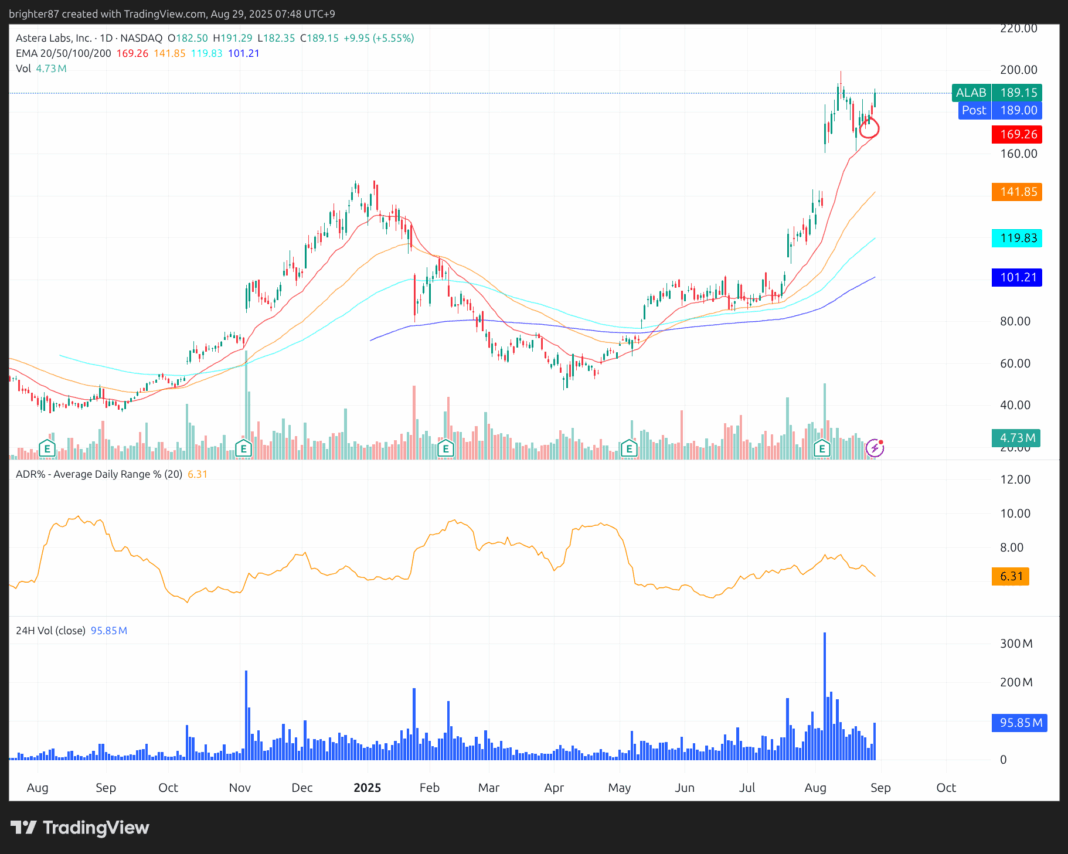Select the red circle drawing on chart
Viewport: 1068px width, 854px height.
tap(869, 126)
